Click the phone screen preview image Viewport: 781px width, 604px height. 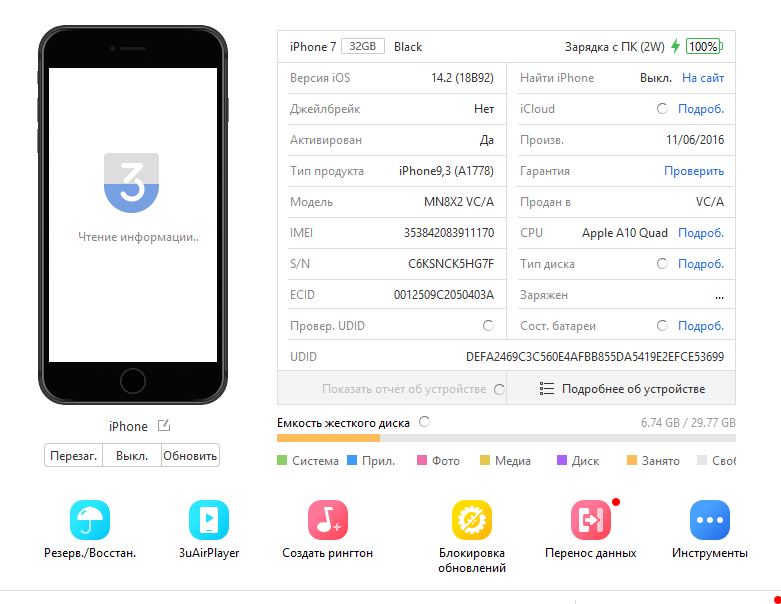tap(133, 215)
